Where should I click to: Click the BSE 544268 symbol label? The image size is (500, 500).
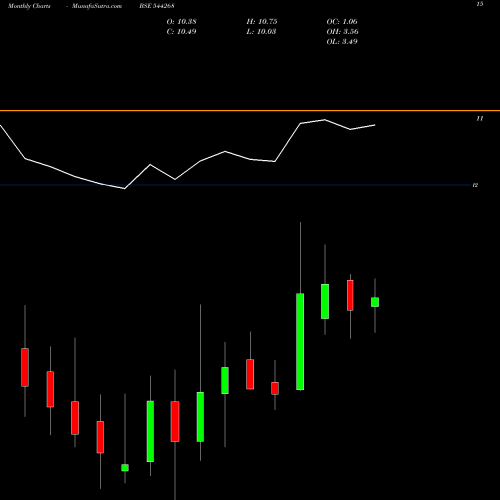click(x=157, y=6)
